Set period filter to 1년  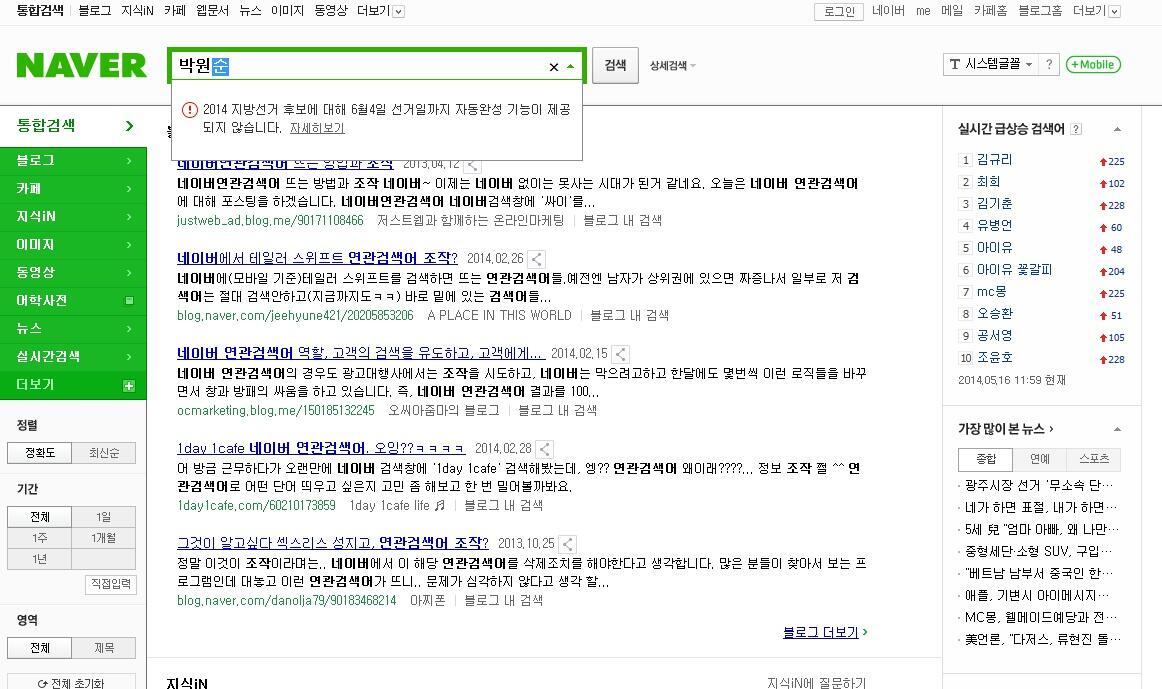click(39, 559)
